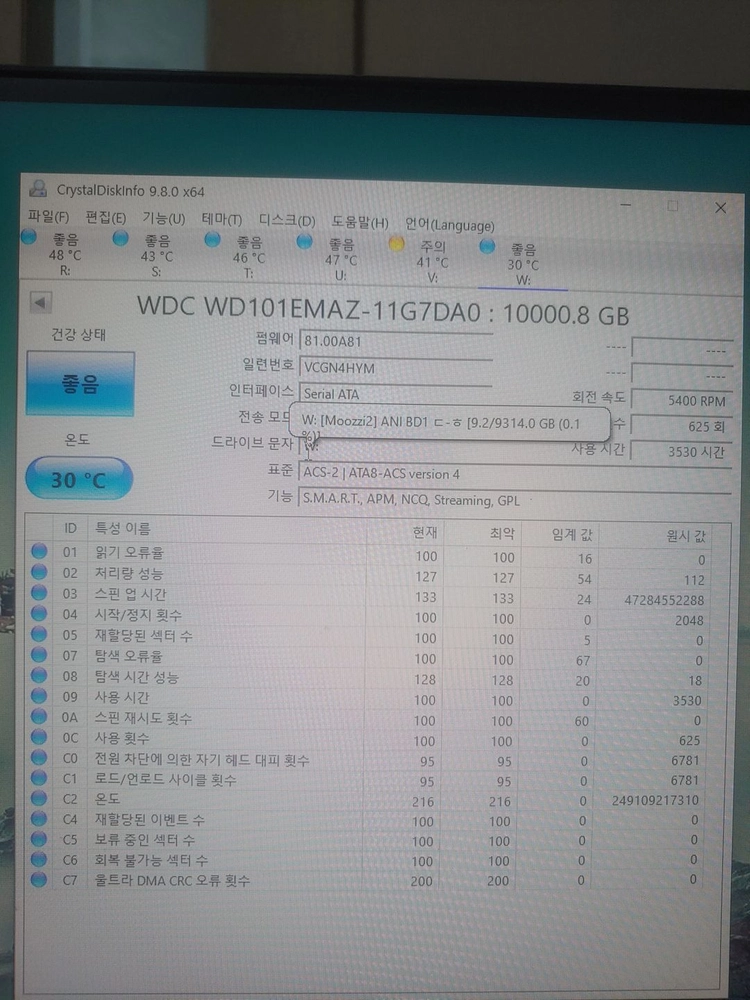Click the status orb for 09 사용 시간
Screen dimensions: 750x1000
click(39, 696)
